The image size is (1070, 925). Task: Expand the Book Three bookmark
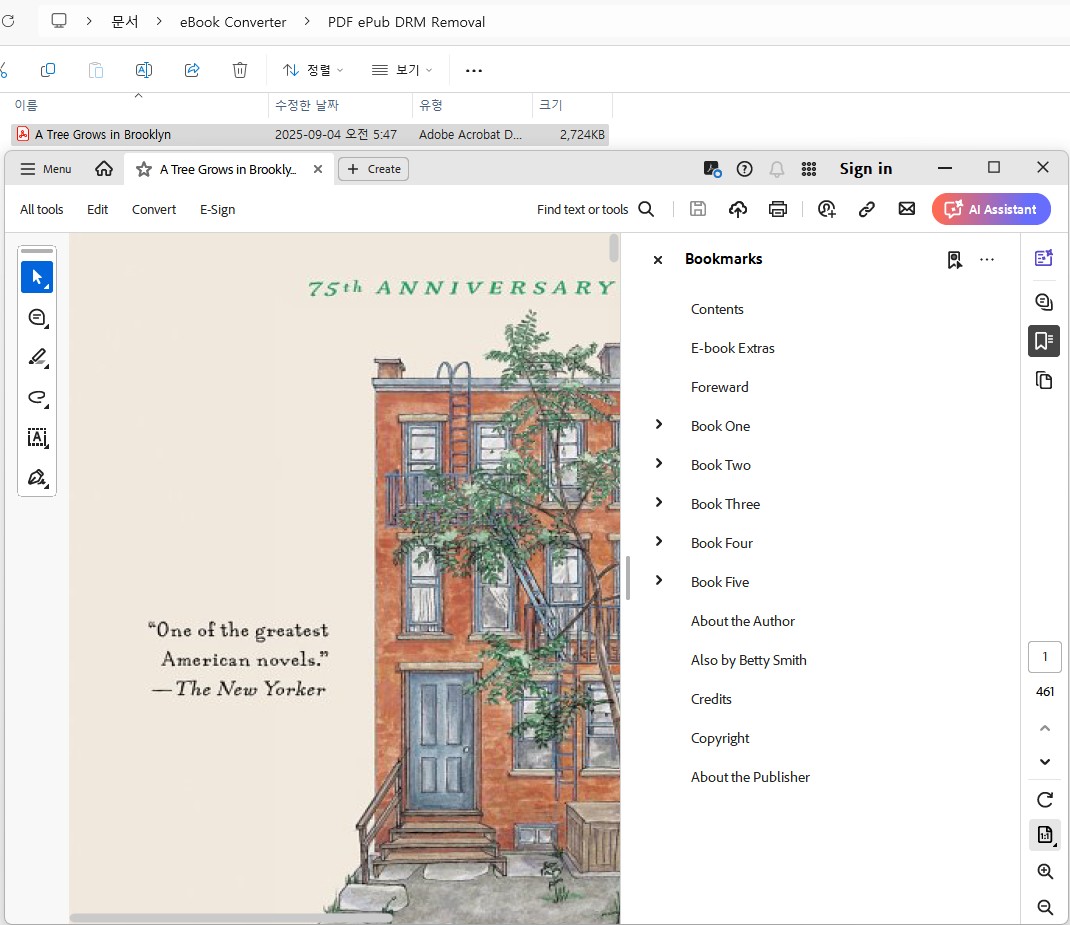coord(659,502)
